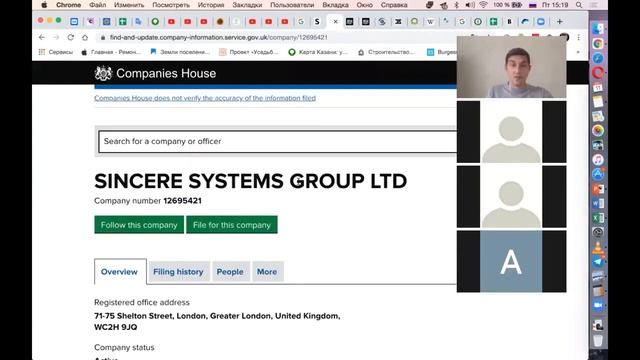The image size is (640, 360).
Task: Open Zoom app from the dock
Action: [x=598, y=305]
